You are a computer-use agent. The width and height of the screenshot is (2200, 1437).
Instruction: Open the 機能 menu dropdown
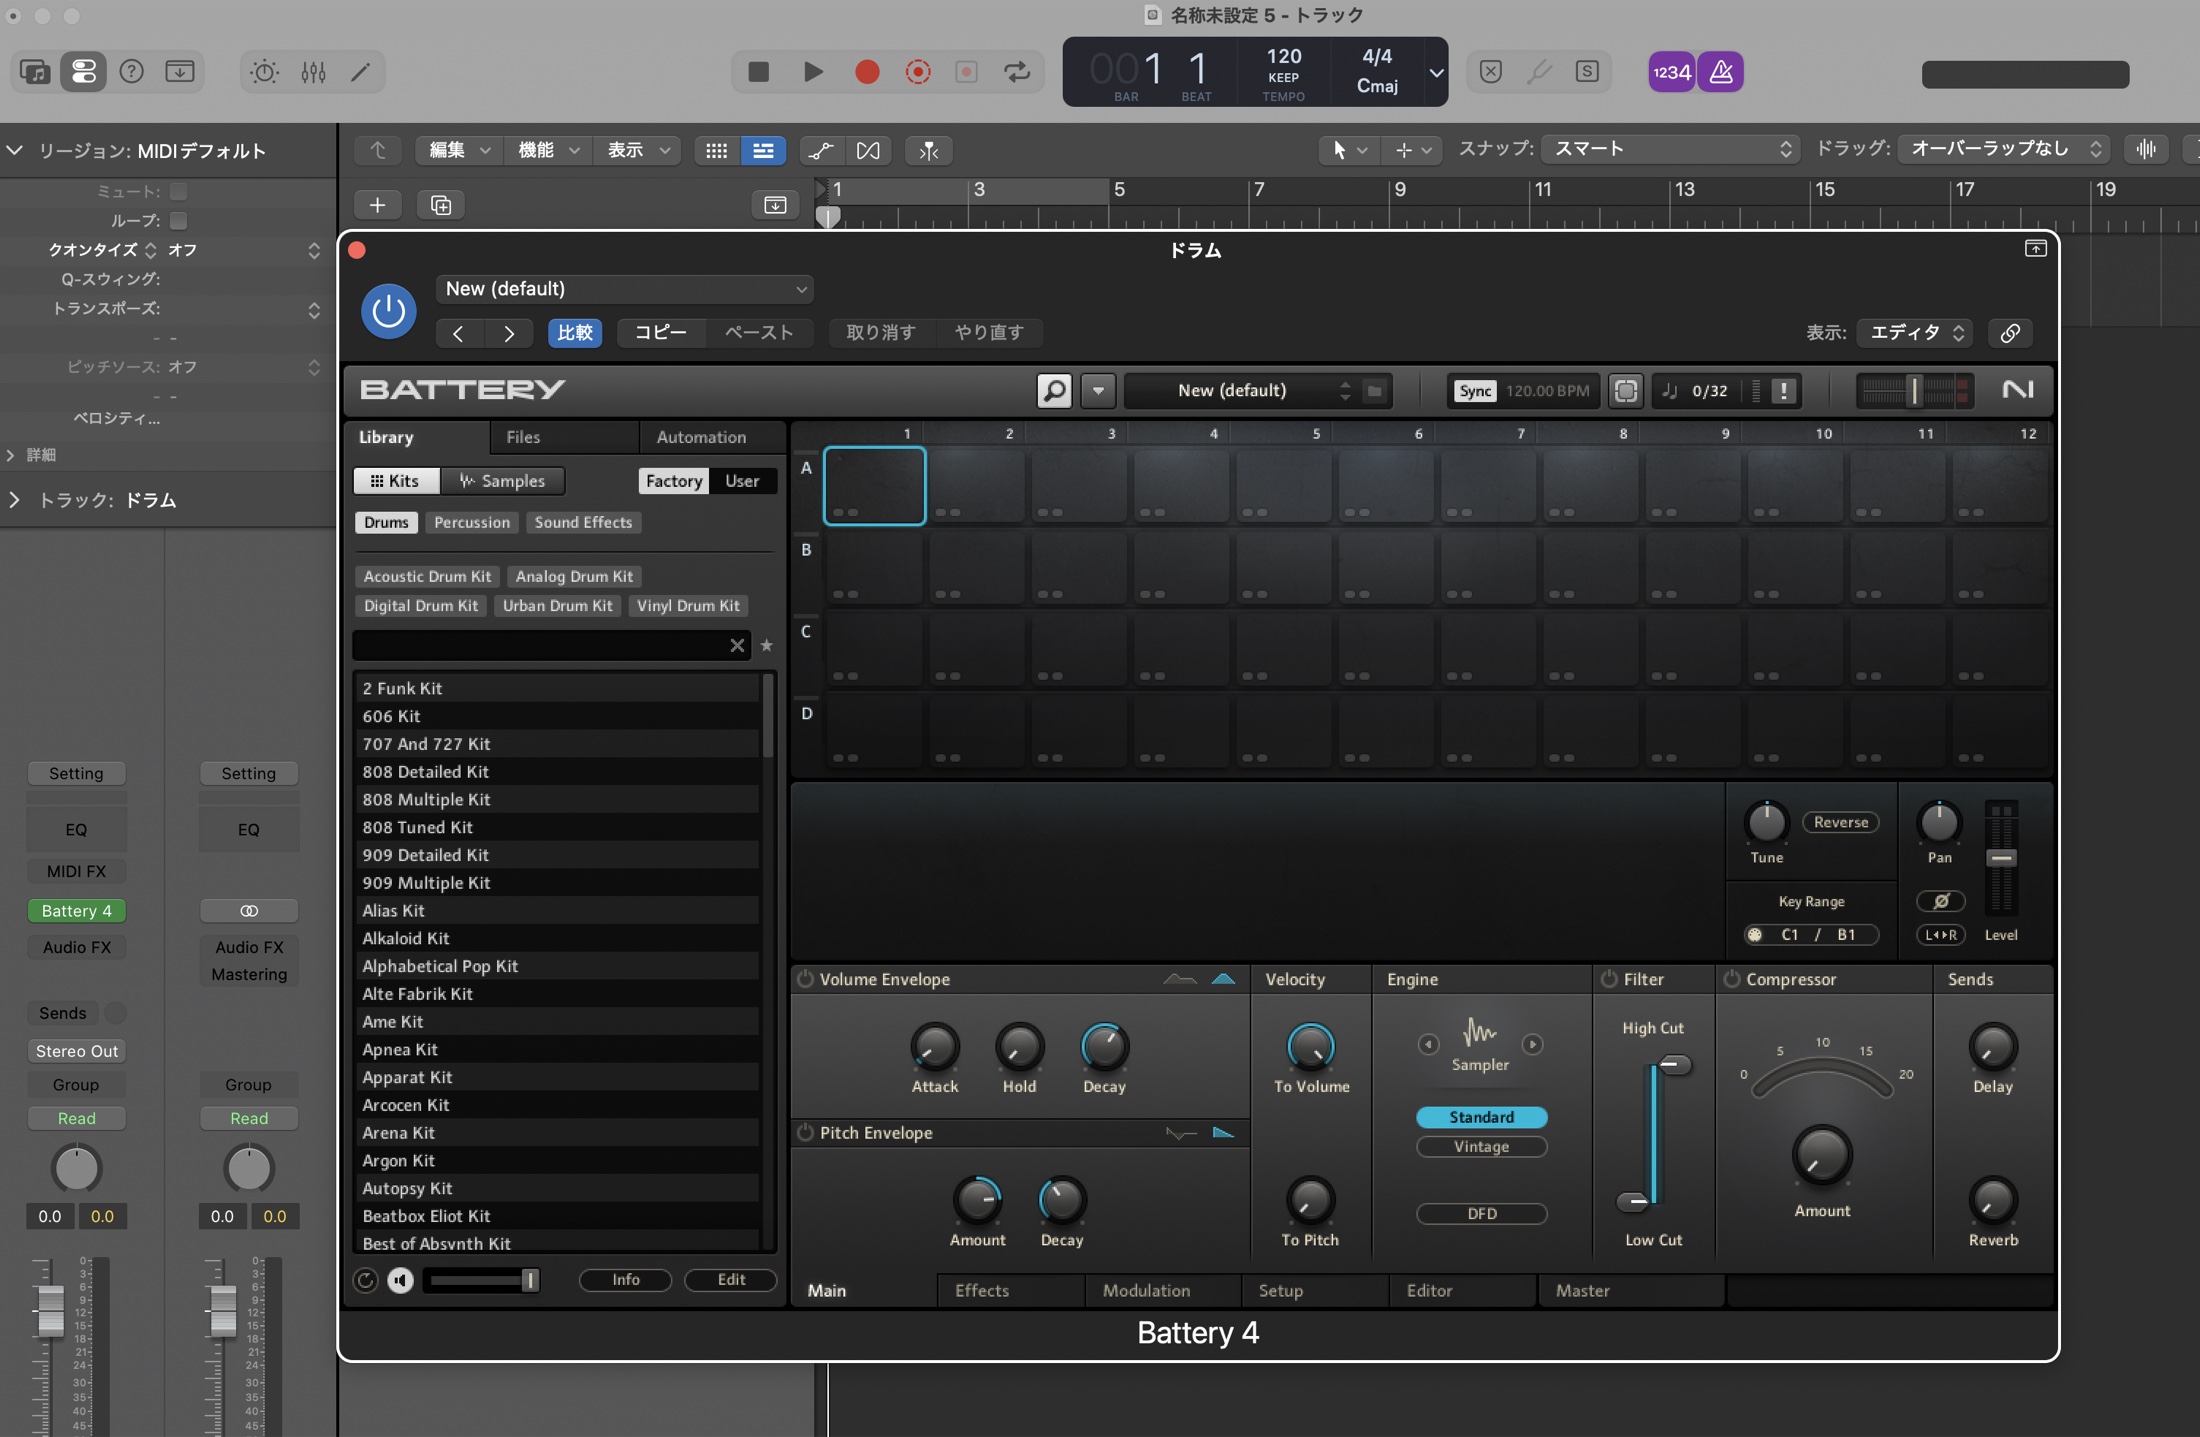(548, 150)
